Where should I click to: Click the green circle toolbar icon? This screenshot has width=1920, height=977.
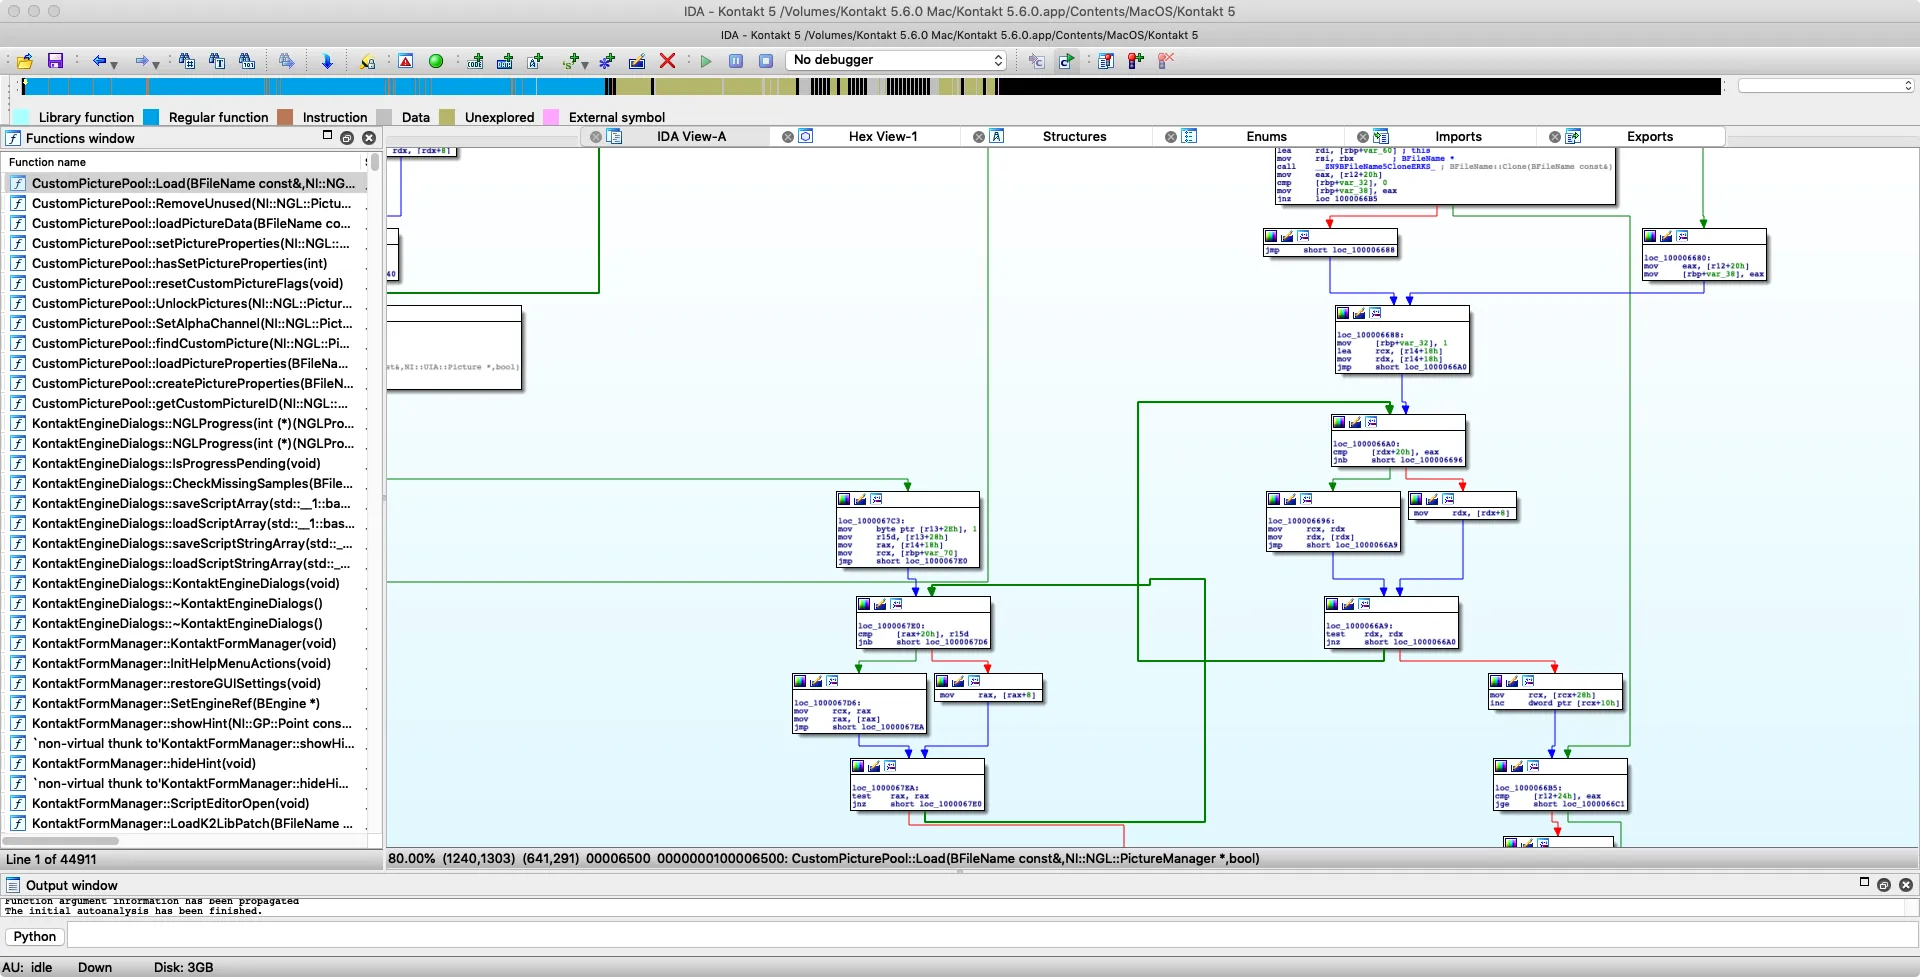pyautogui.click(x=436, y=61)
